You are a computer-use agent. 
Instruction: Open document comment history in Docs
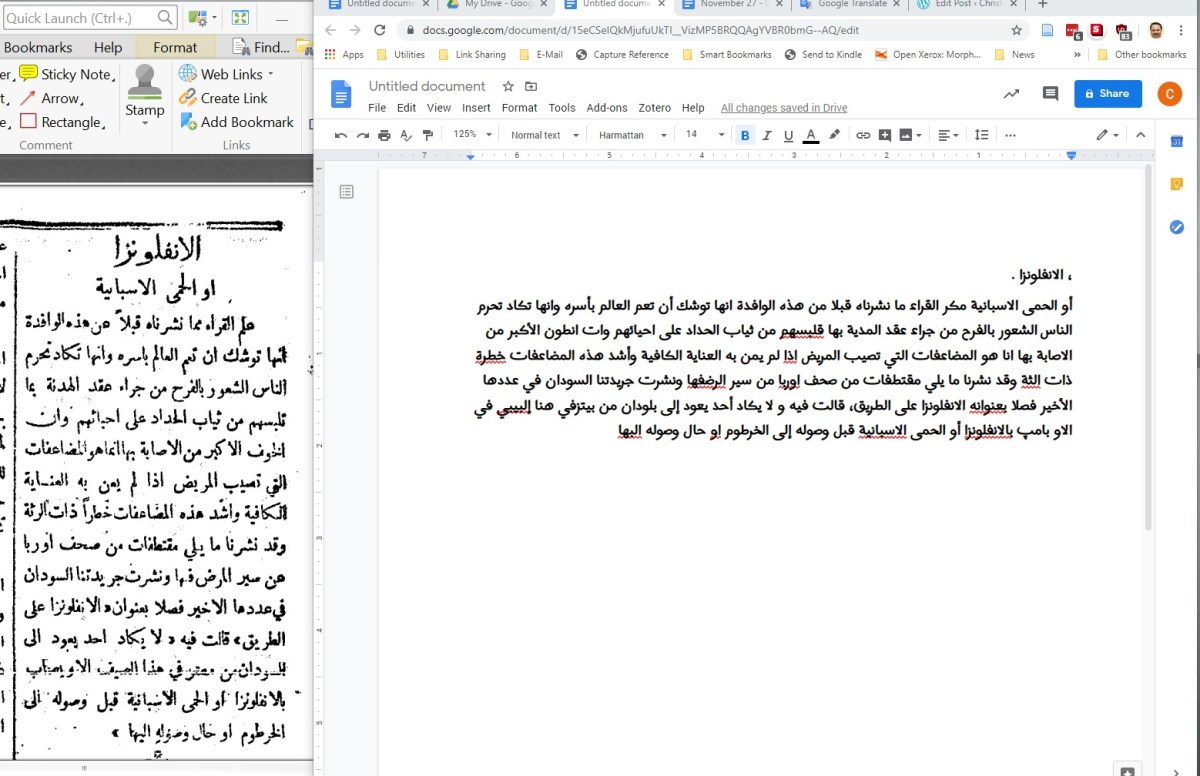1048,92
